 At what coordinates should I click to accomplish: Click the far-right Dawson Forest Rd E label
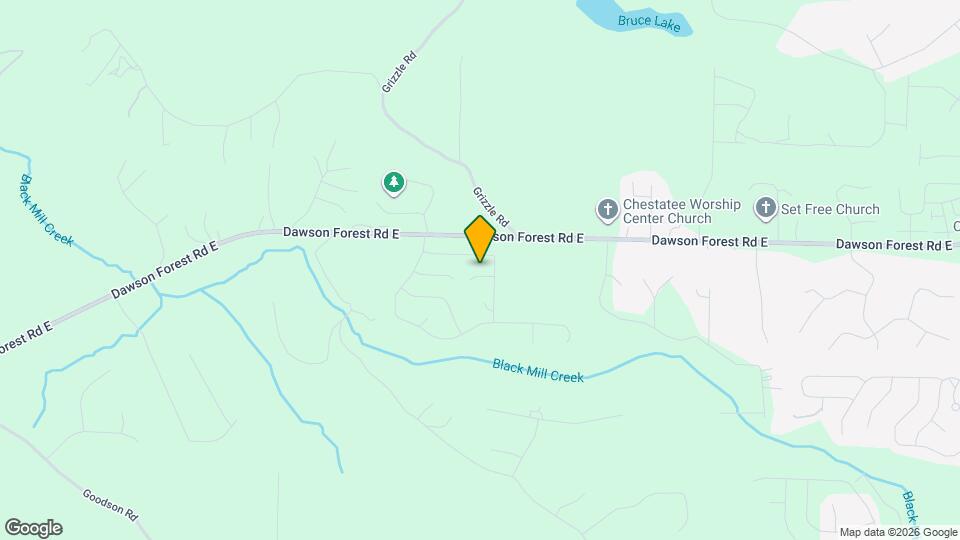click(894, 245)
